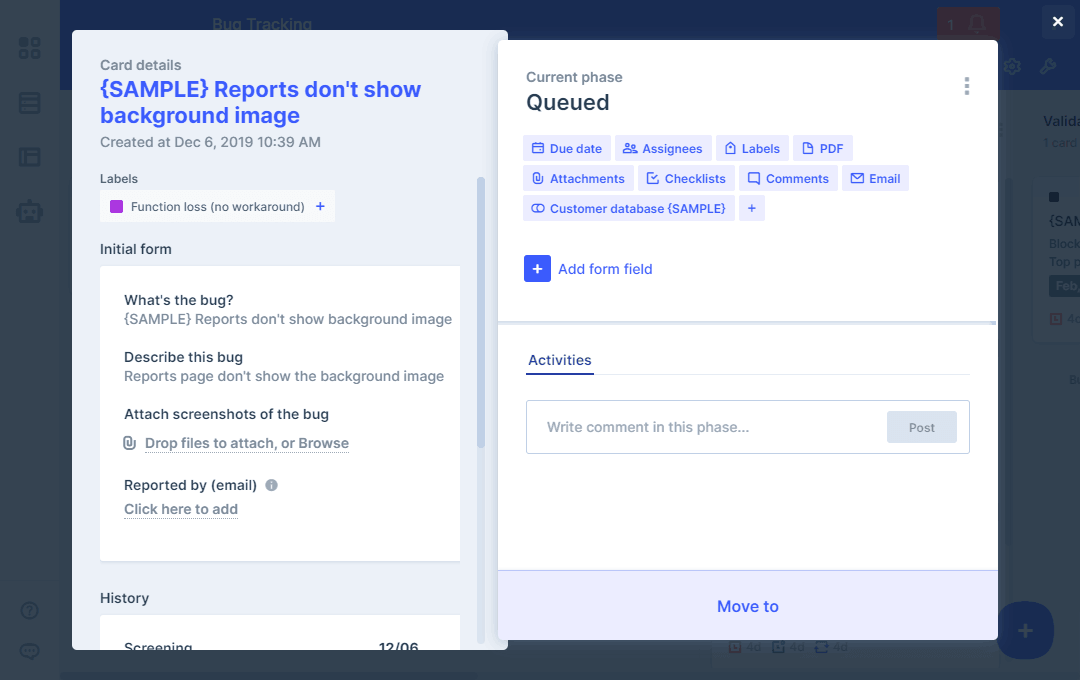Screen dimensions: 1080x680
Task: Click the purple Function loss label swatch
Action: click(116, 207)
